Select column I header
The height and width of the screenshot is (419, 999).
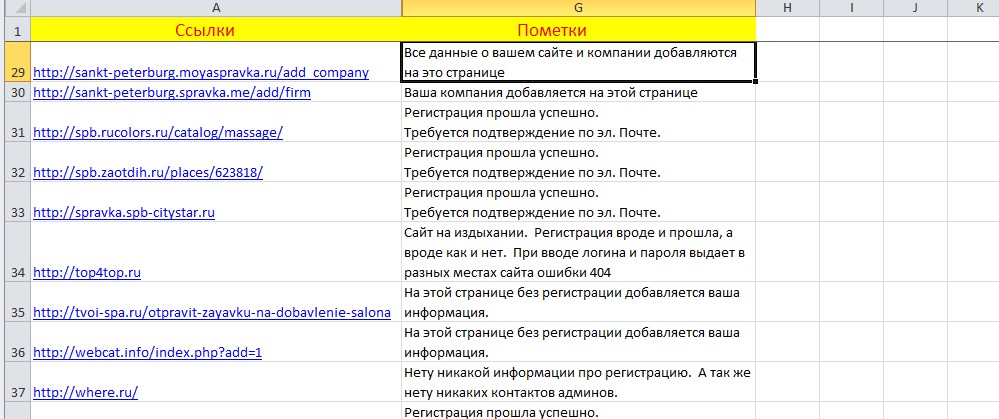tap(852, 8)
